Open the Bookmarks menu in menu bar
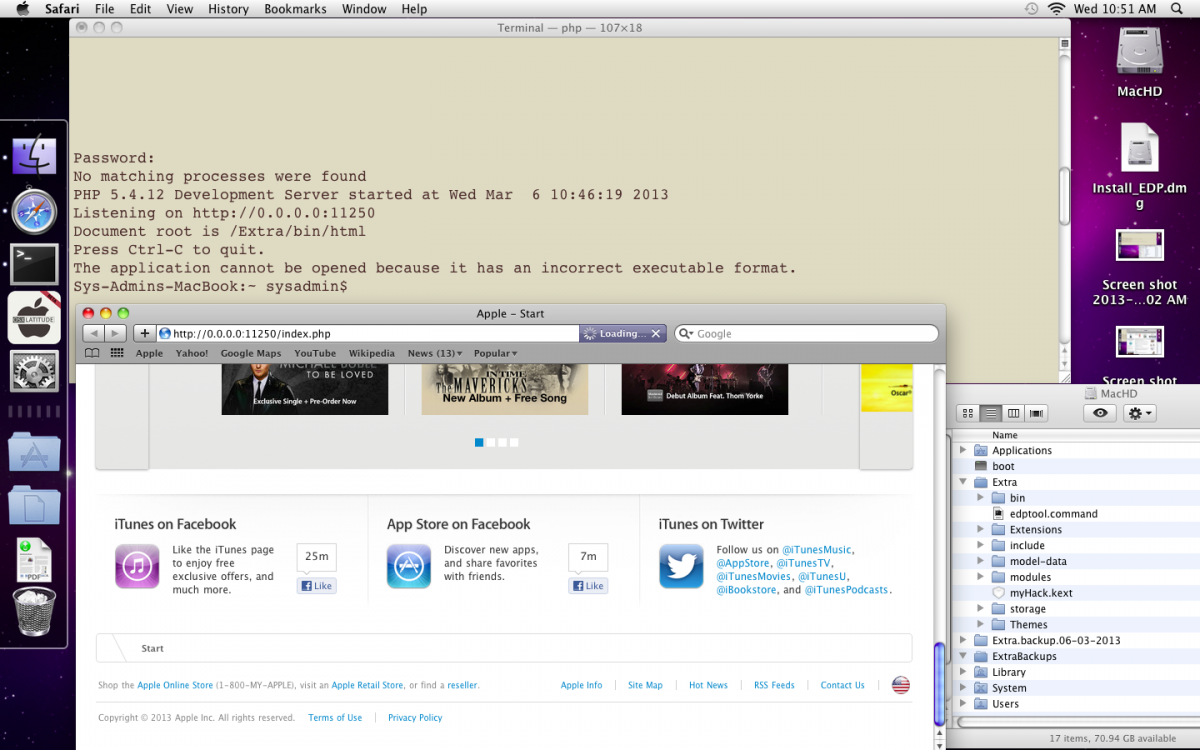The width and height of the screenshot is (1200, 750). [295, 9]
